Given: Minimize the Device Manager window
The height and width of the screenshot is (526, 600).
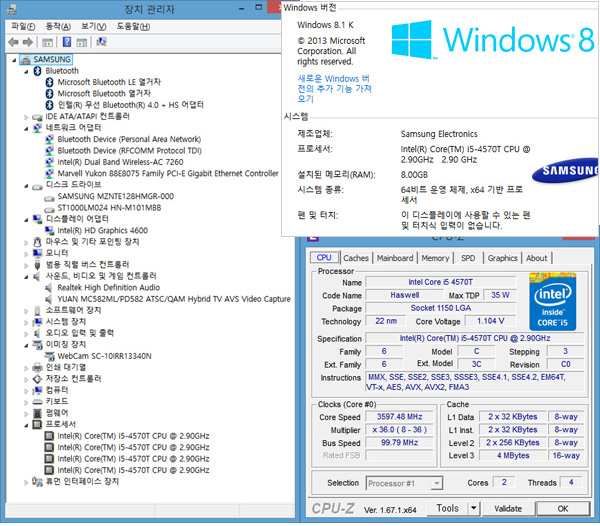Looking at the screenshot, I should [x=241, y=8].
